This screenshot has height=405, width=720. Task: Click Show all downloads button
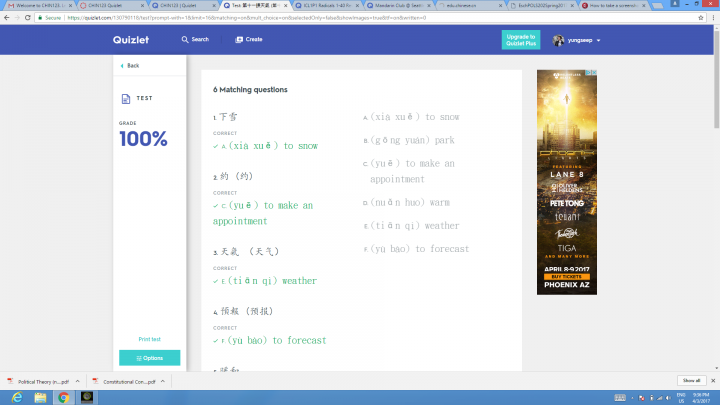[692, 381]
